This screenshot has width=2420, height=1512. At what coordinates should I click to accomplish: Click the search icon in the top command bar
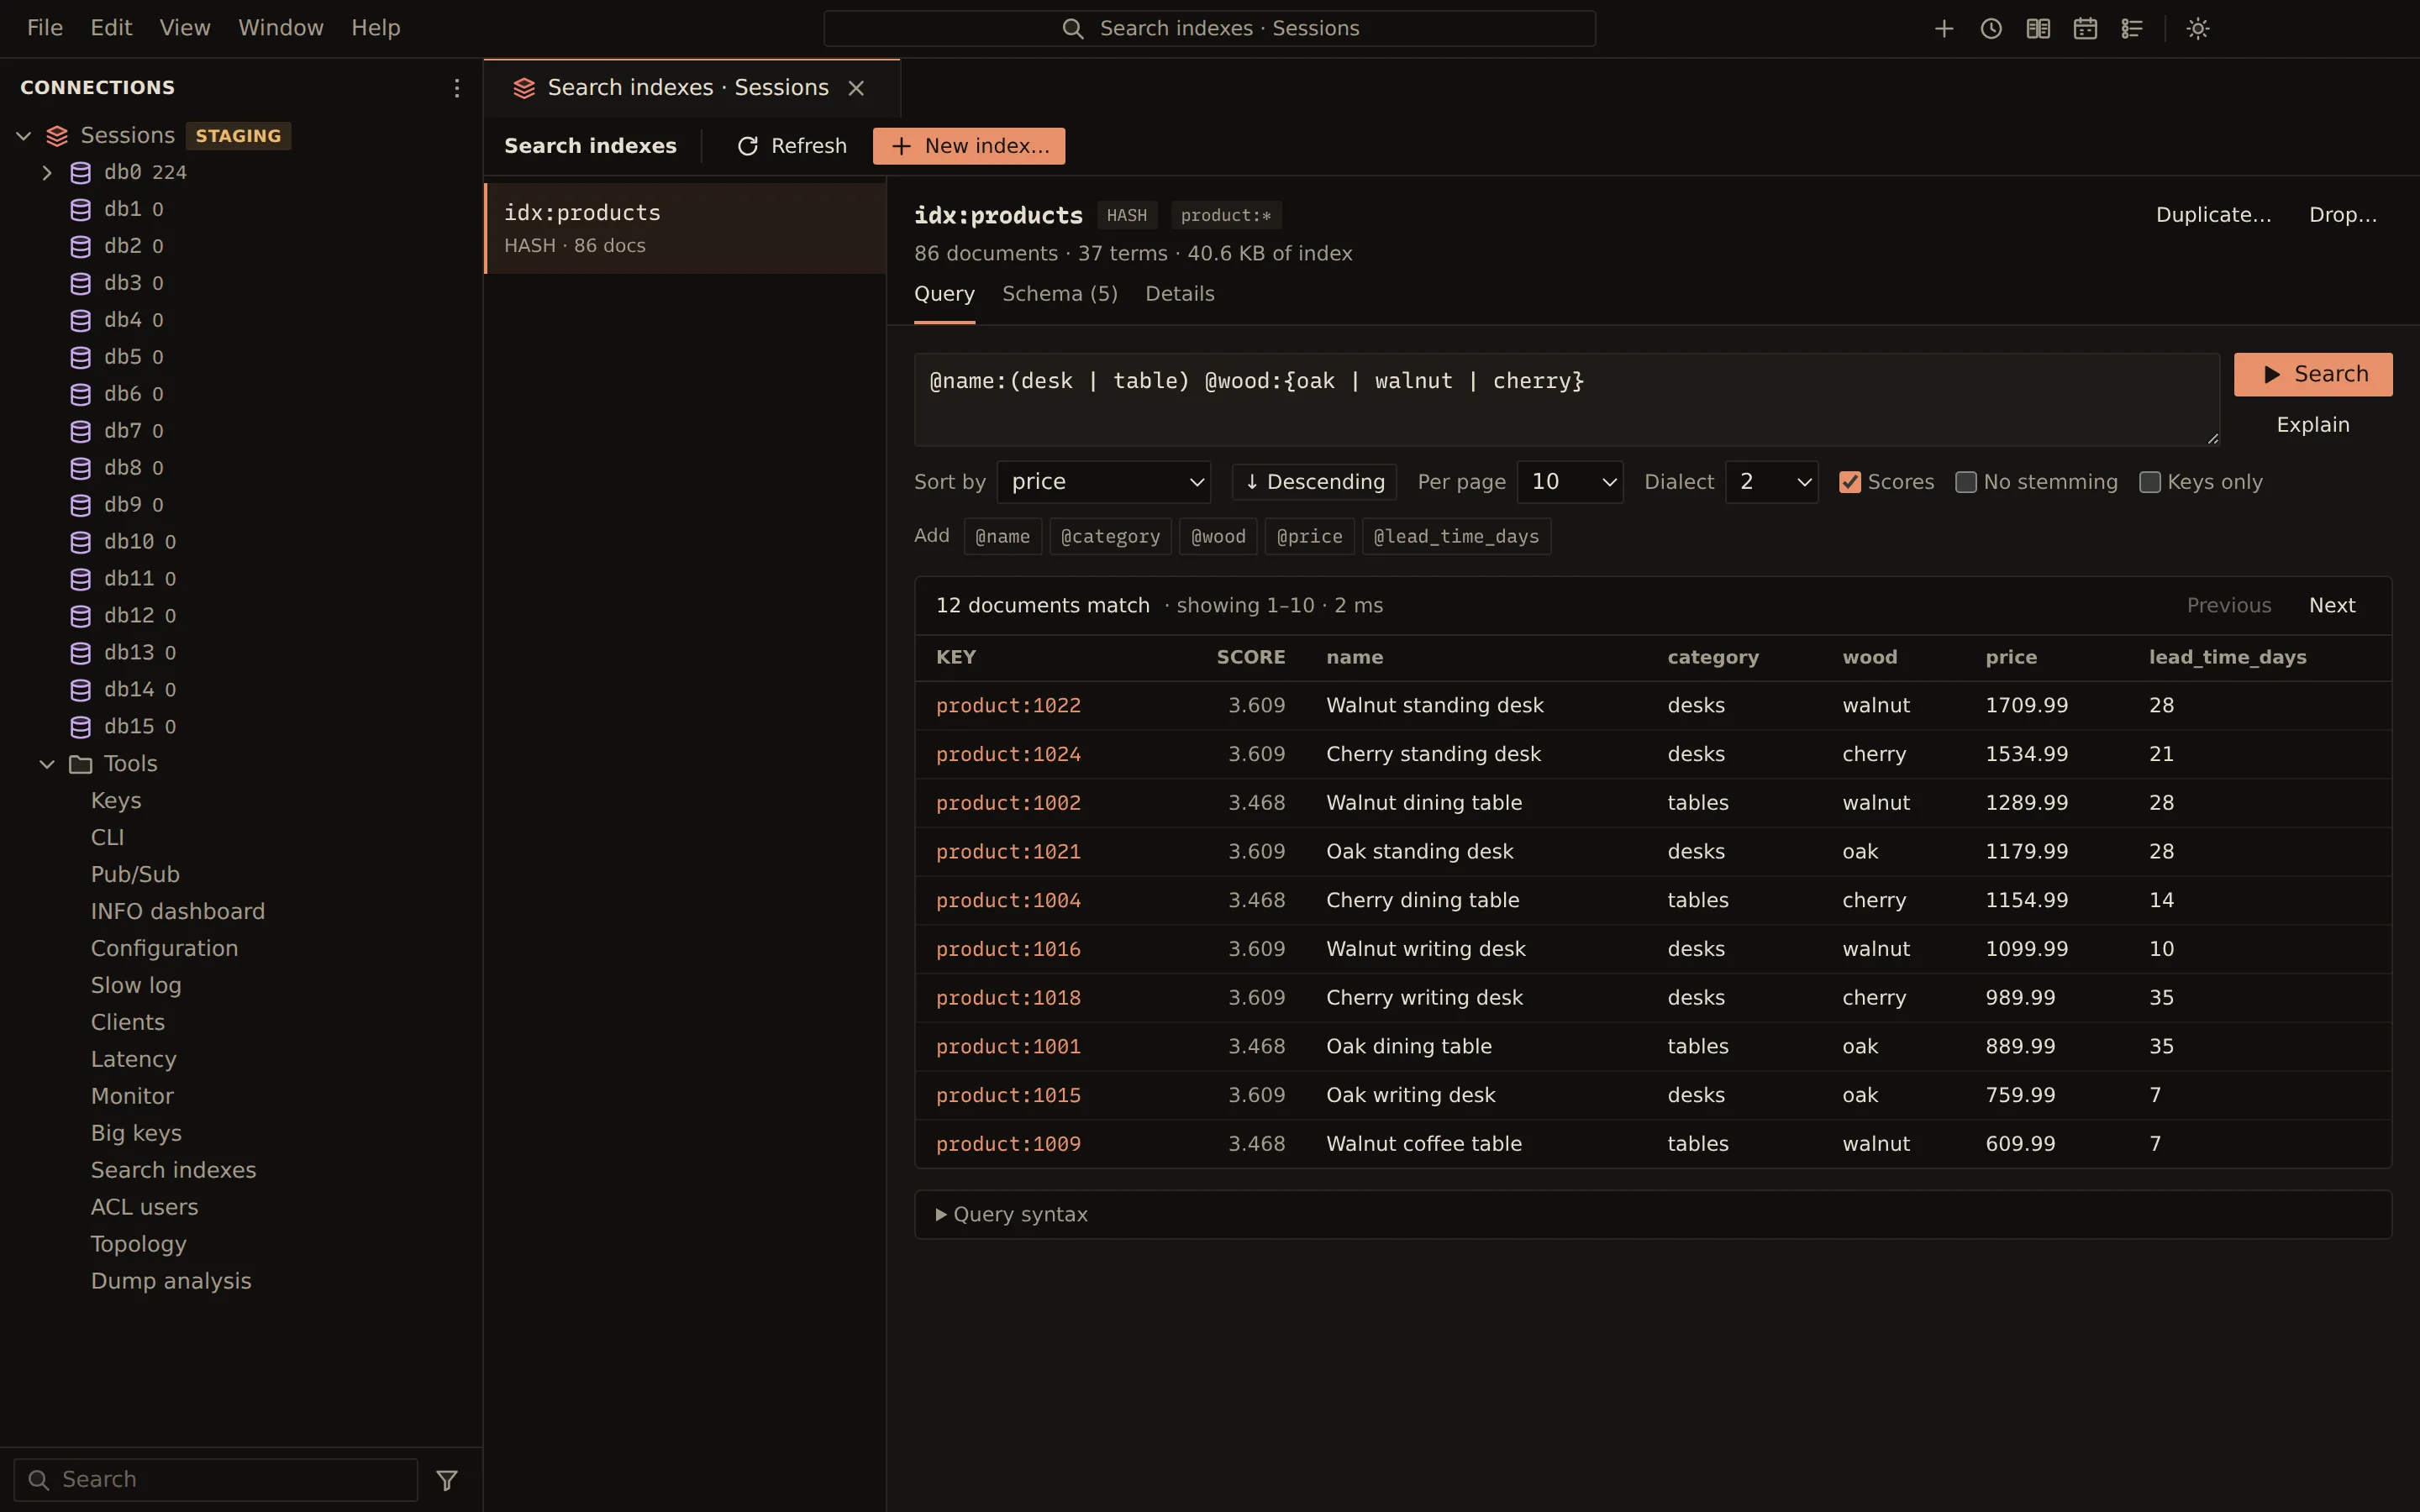click(x=1073, y=29)
